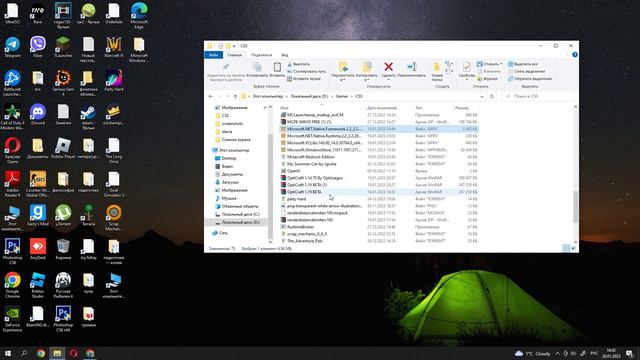This screenshot has width=640, height=360.
Task: Select the Garry's Mod desktop icon
Action: 38,216
